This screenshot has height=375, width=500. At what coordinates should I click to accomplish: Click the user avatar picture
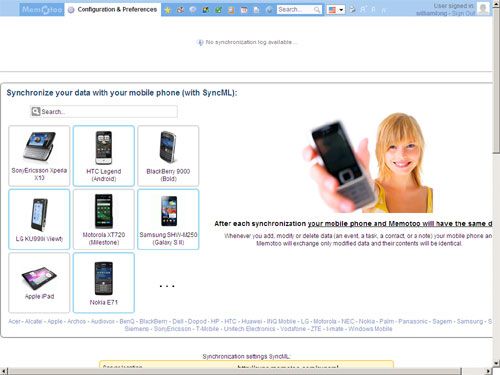(483, 9)
